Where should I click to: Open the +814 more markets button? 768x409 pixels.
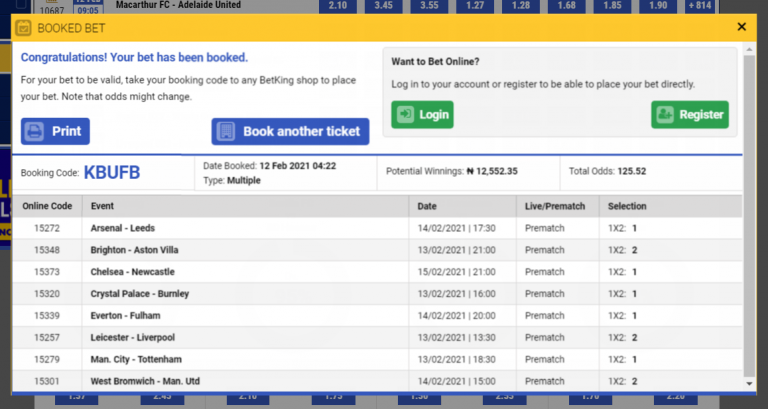[700, 5]
